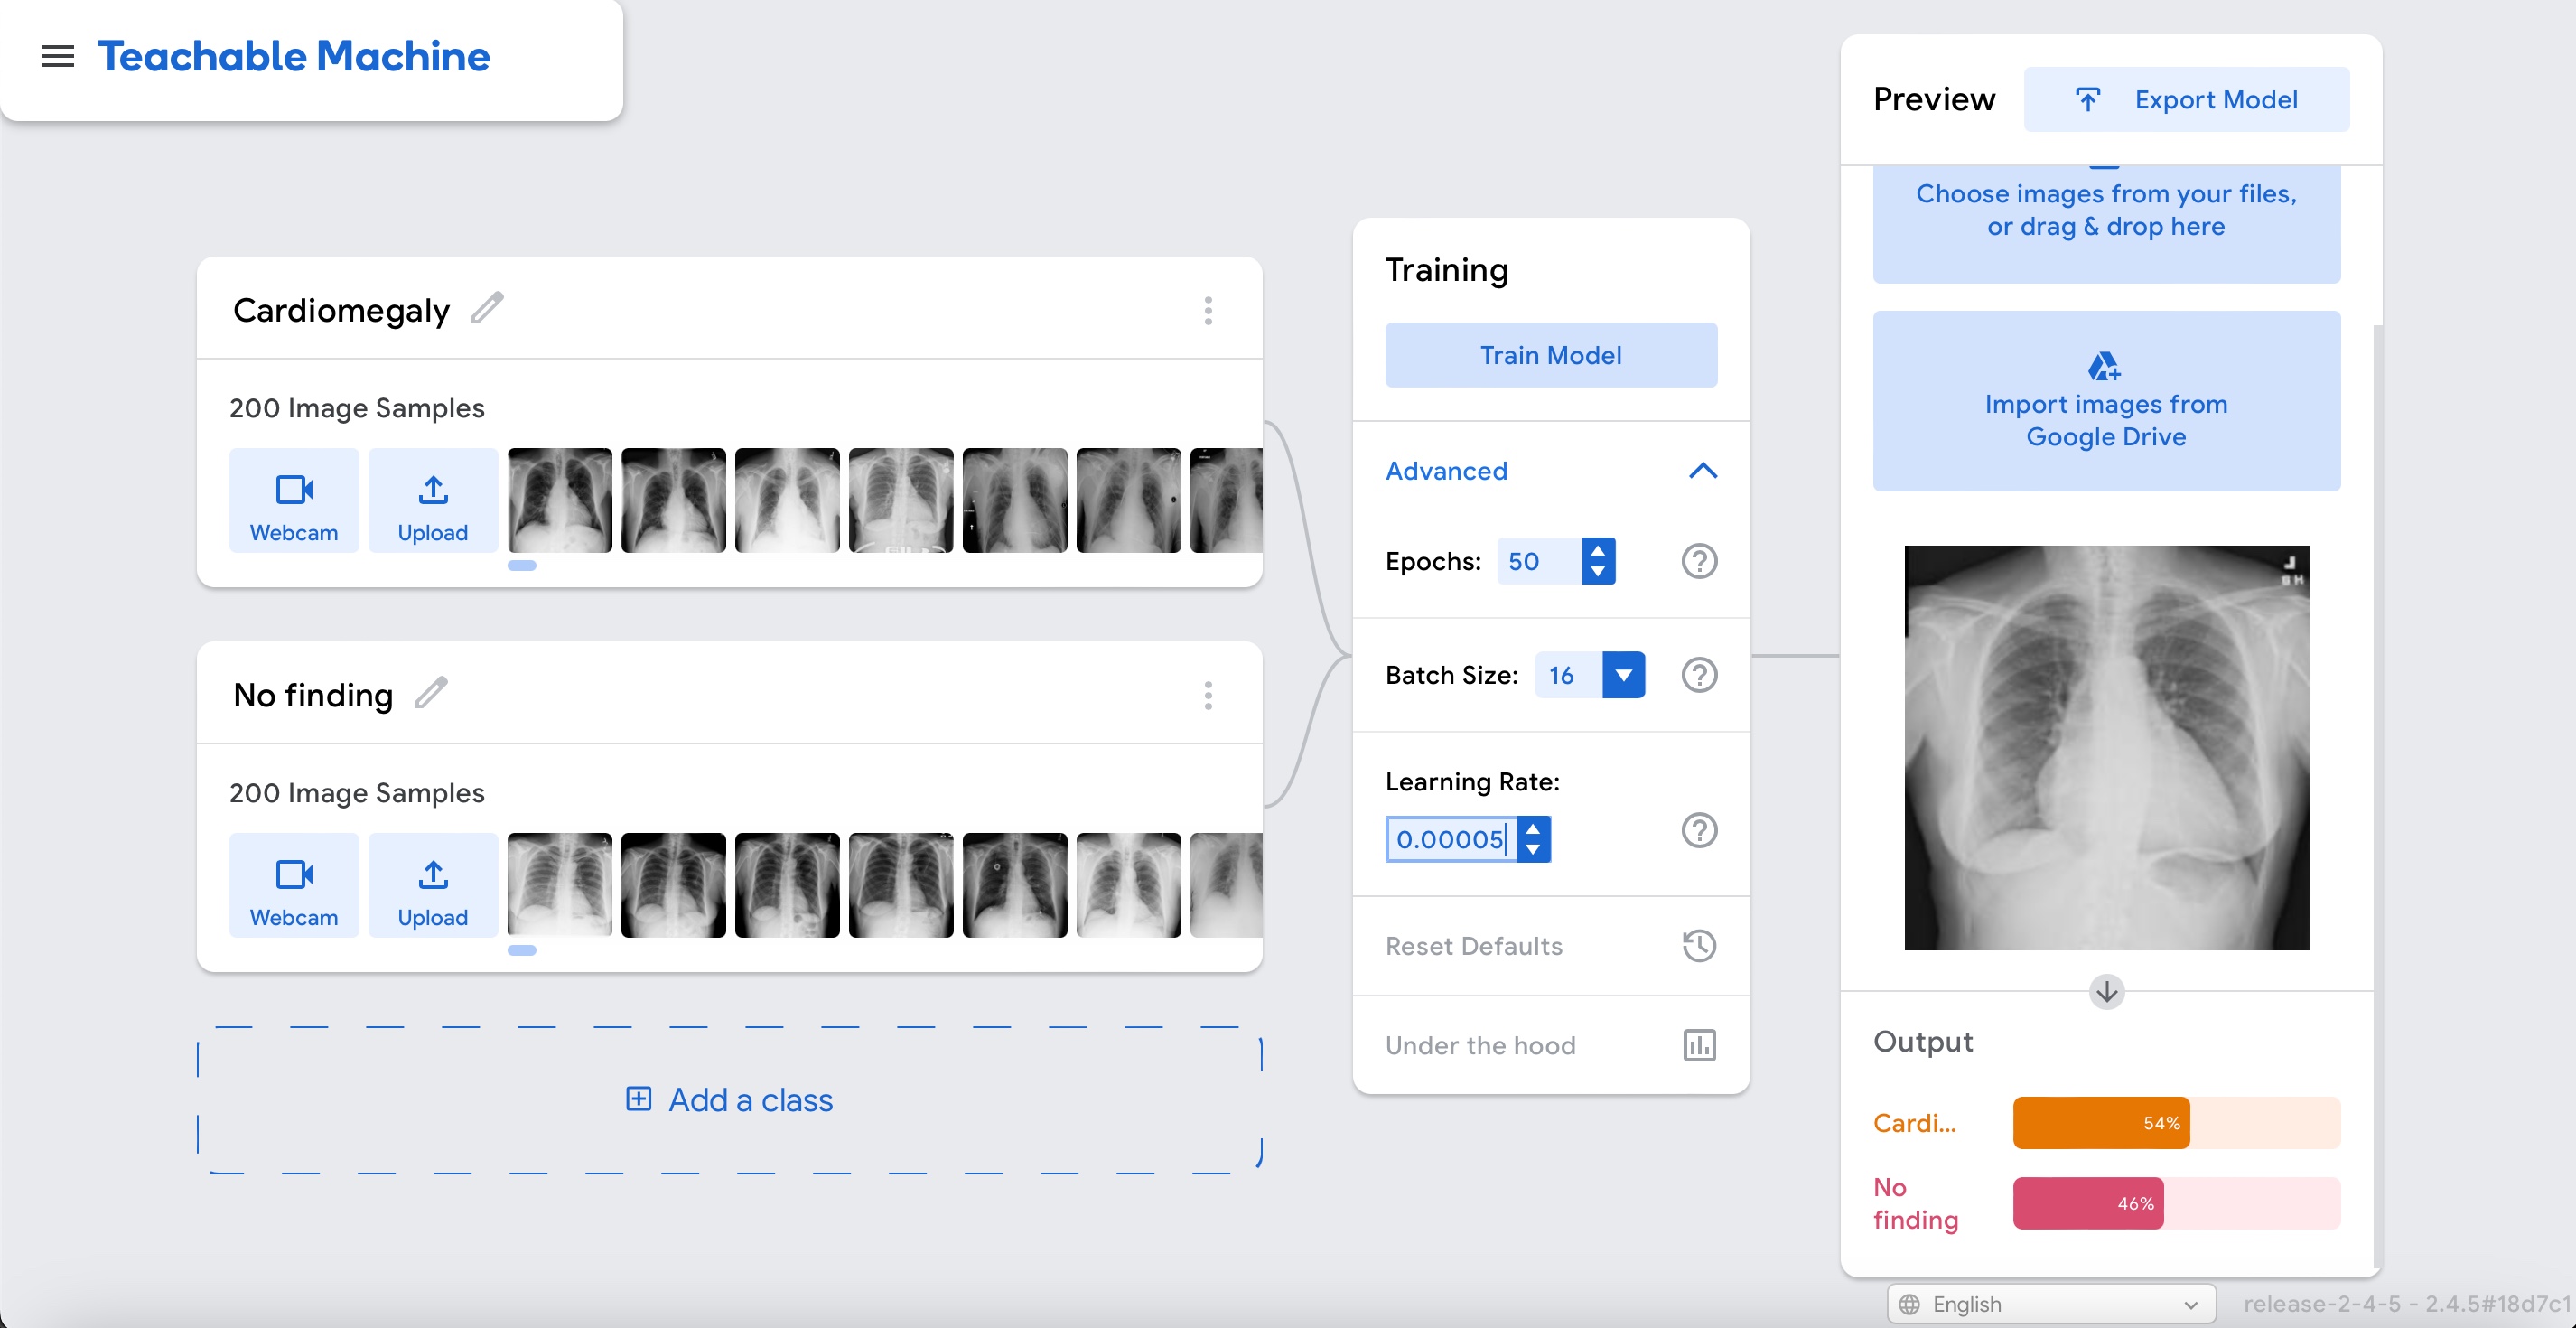
Task: Open the hamburger main menu
Action: pyautogui.click(x=57, y=57)
